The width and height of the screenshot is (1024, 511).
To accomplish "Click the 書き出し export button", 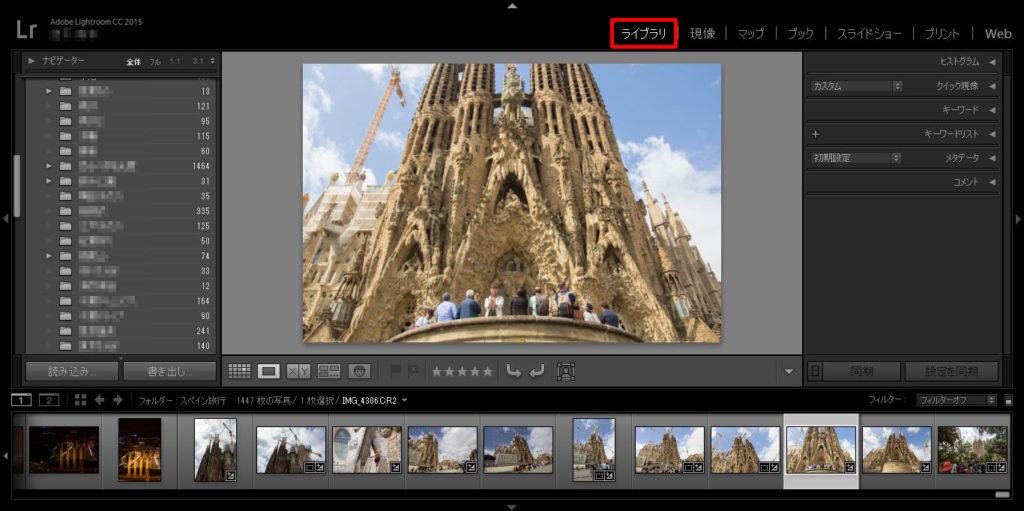I will tap(169, 371).
